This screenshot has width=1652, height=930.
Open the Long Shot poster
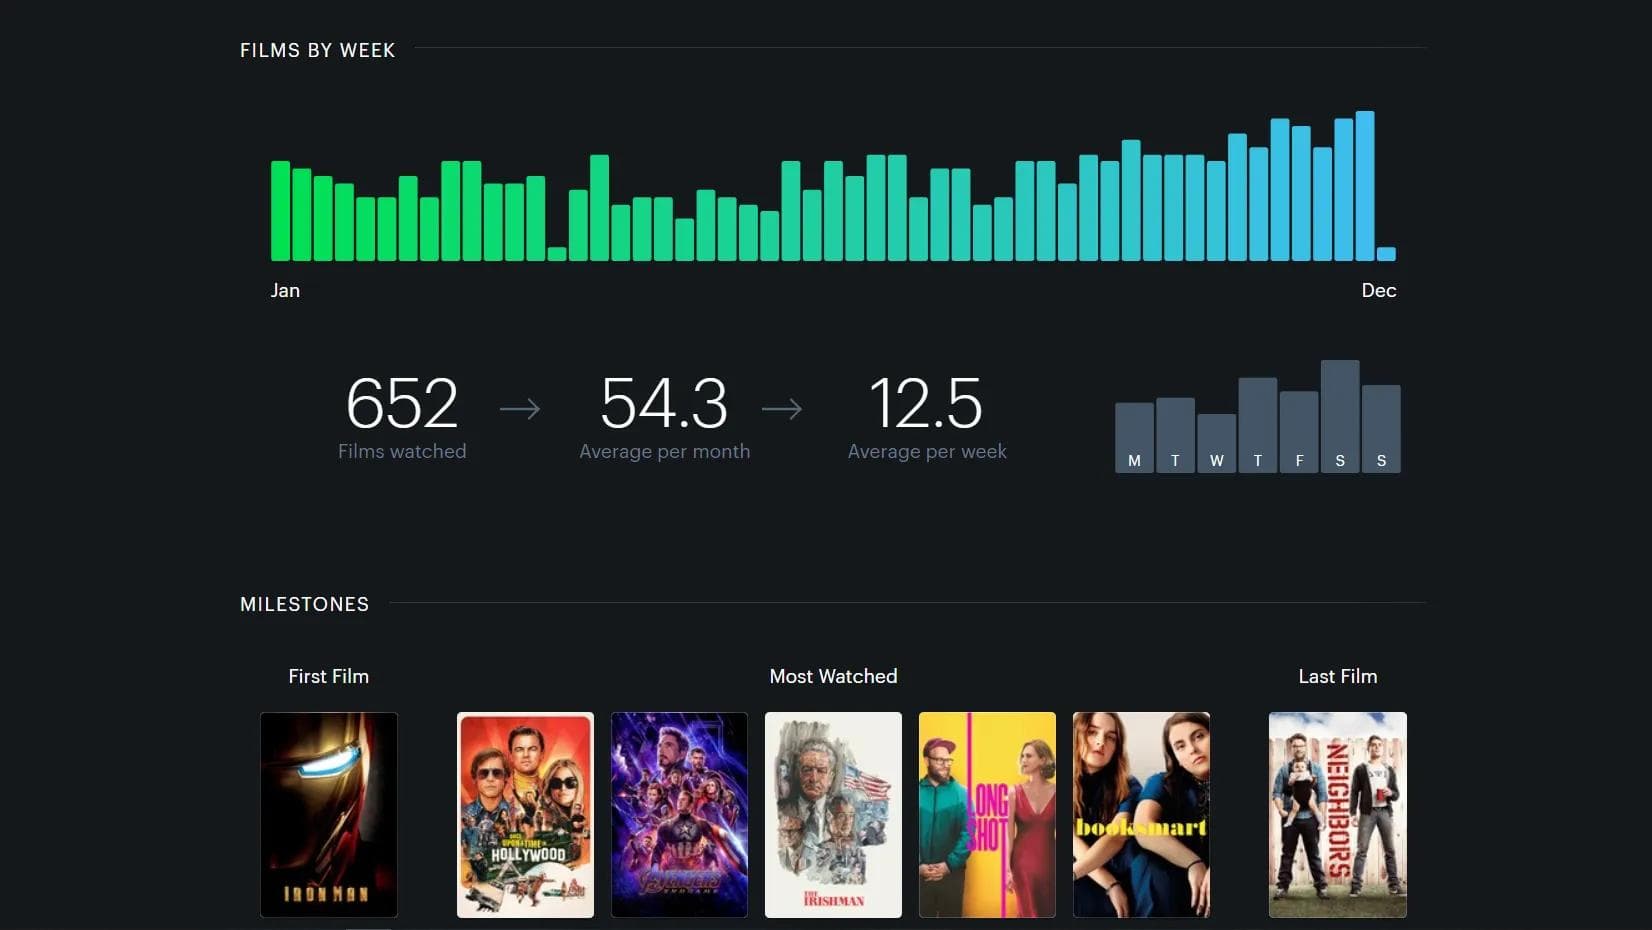coord(987,815)
